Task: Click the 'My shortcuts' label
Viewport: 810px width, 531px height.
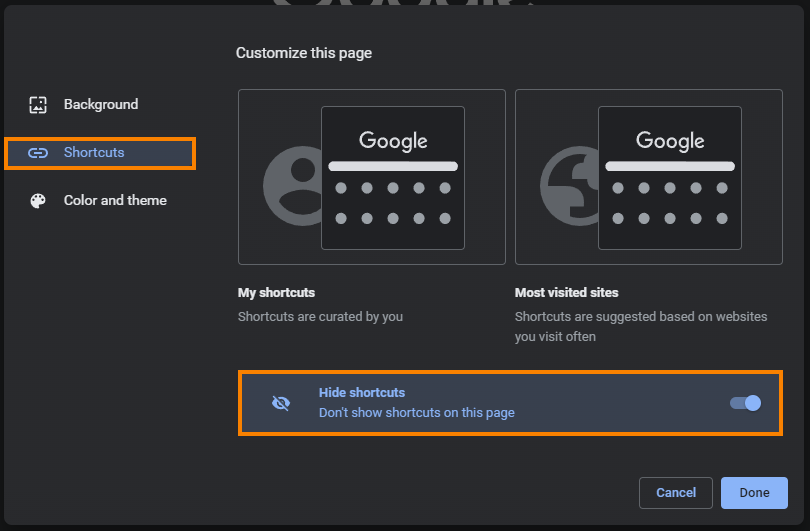Action: (x=276, y=293)
